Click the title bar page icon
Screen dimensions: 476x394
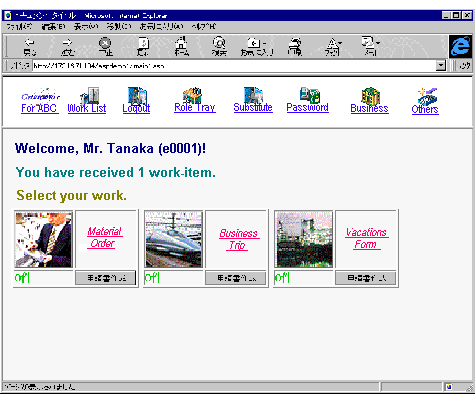pos(8,15)
